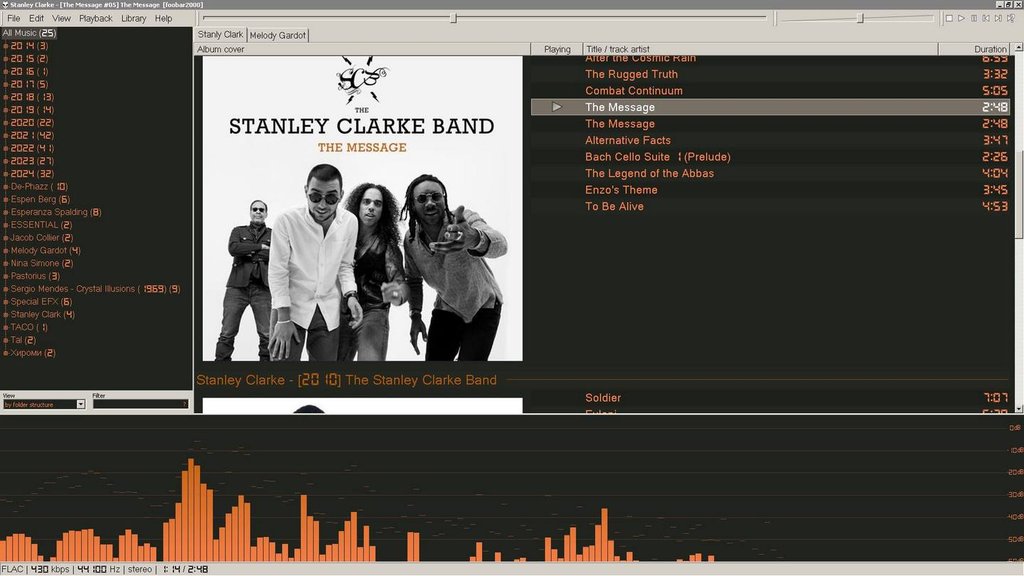Switch to the Stanly Clark playlist tab
Viewport: 1024px width, 576px height.
tap(220, 35)
